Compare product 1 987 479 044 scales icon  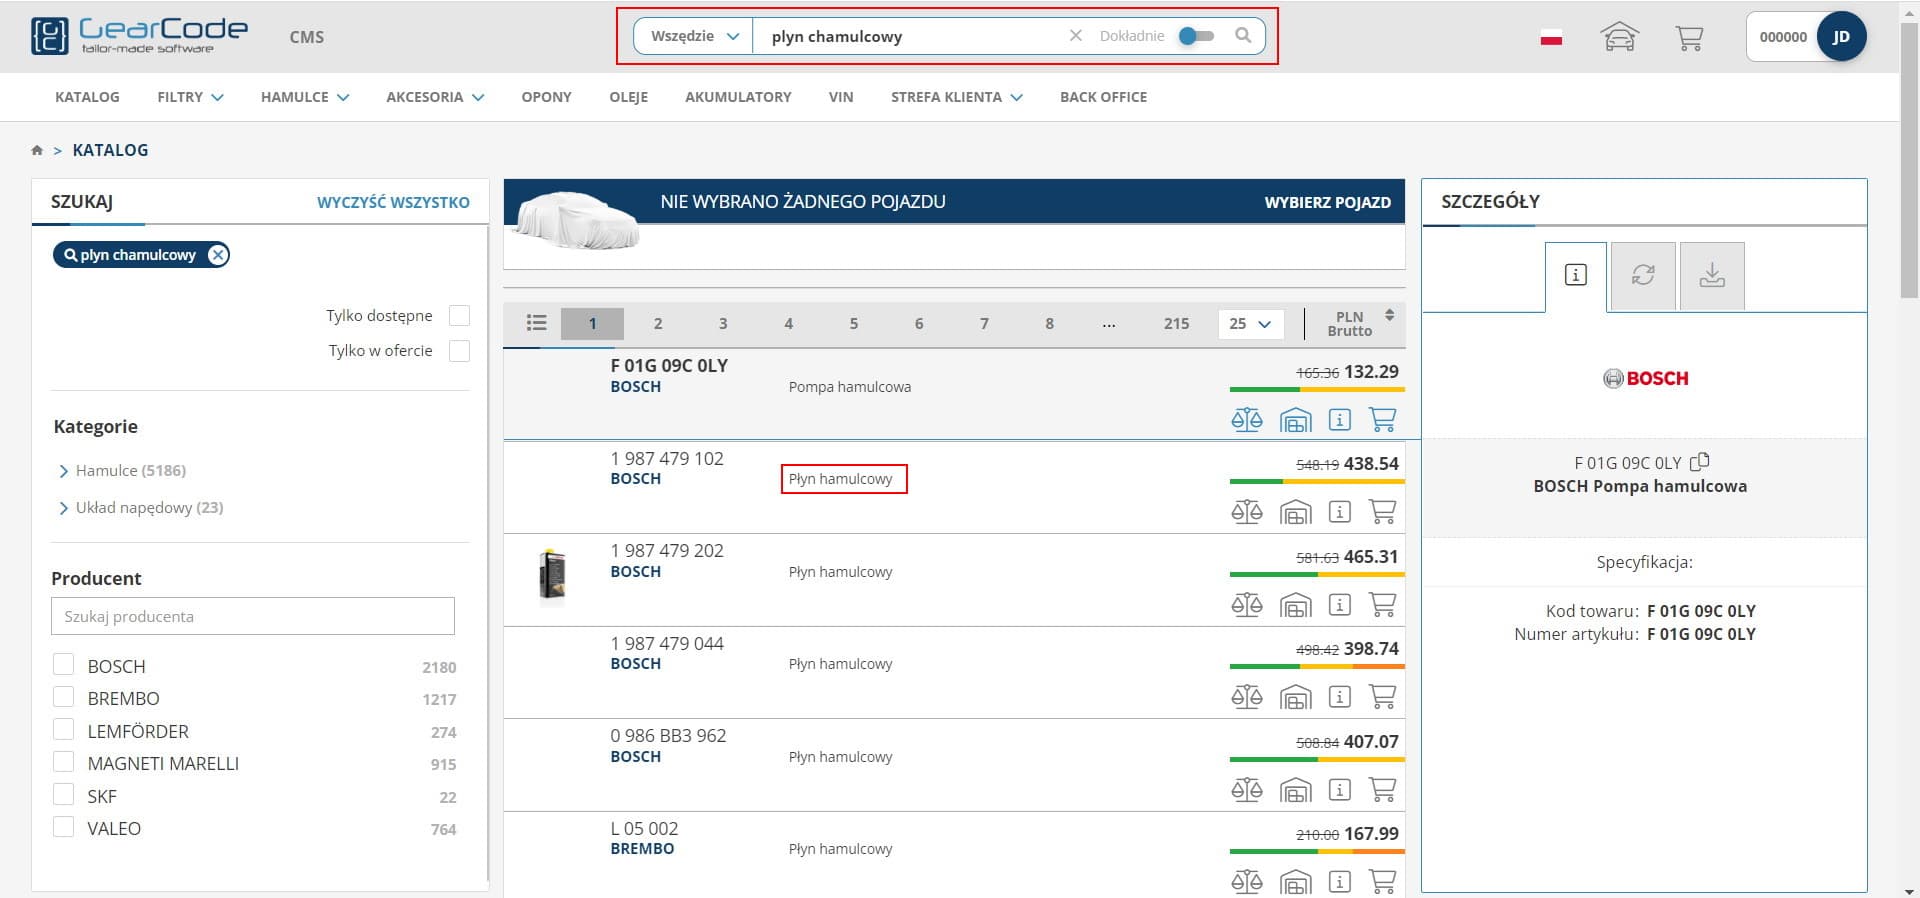coord(1247,697)
